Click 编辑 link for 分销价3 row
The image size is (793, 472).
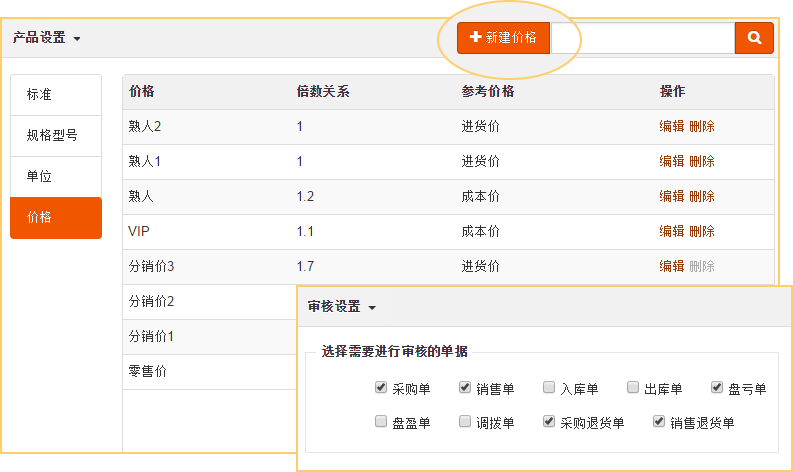tap(671, 266)
